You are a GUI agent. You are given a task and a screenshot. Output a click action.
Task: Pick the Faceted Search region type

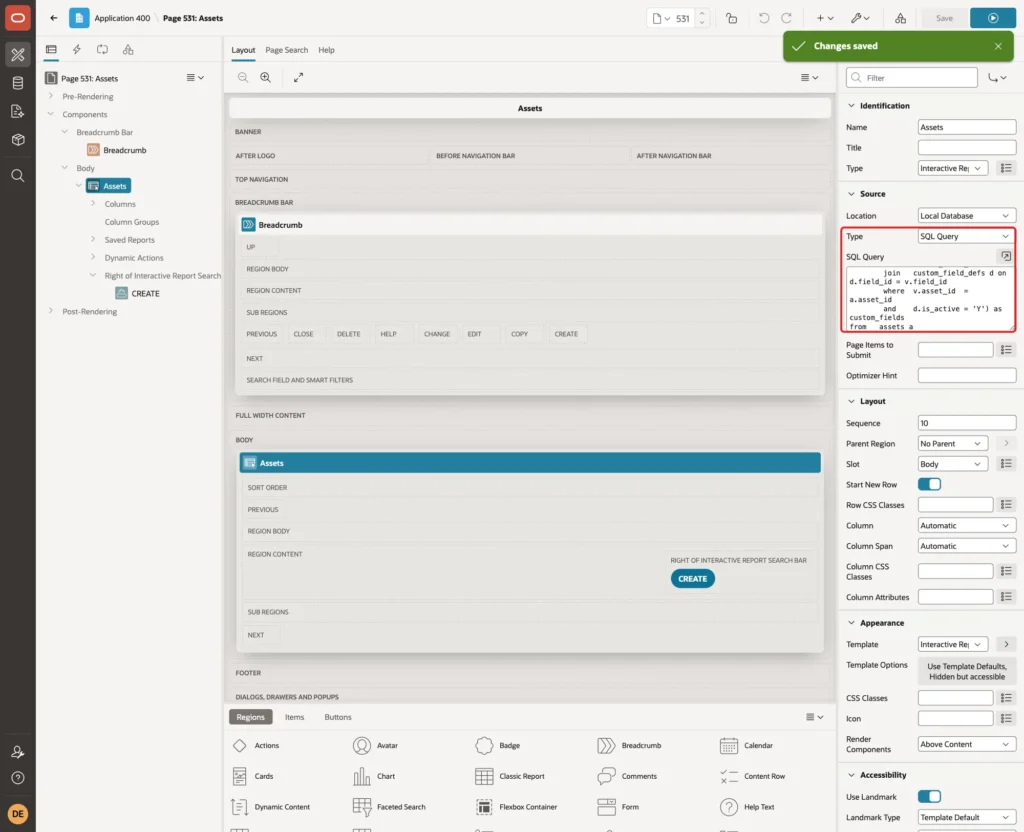(389, 807)
